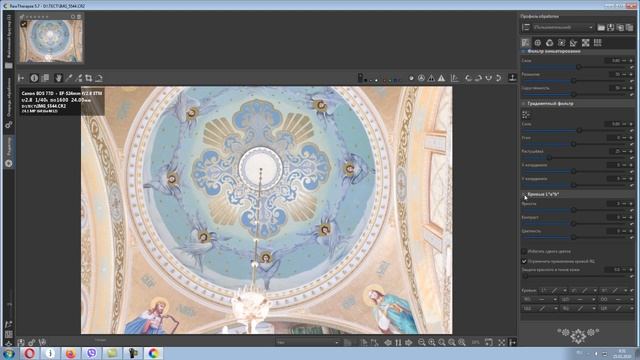Select the Crop tool
Screen dimensions: 640x360
tap(89, 78)
